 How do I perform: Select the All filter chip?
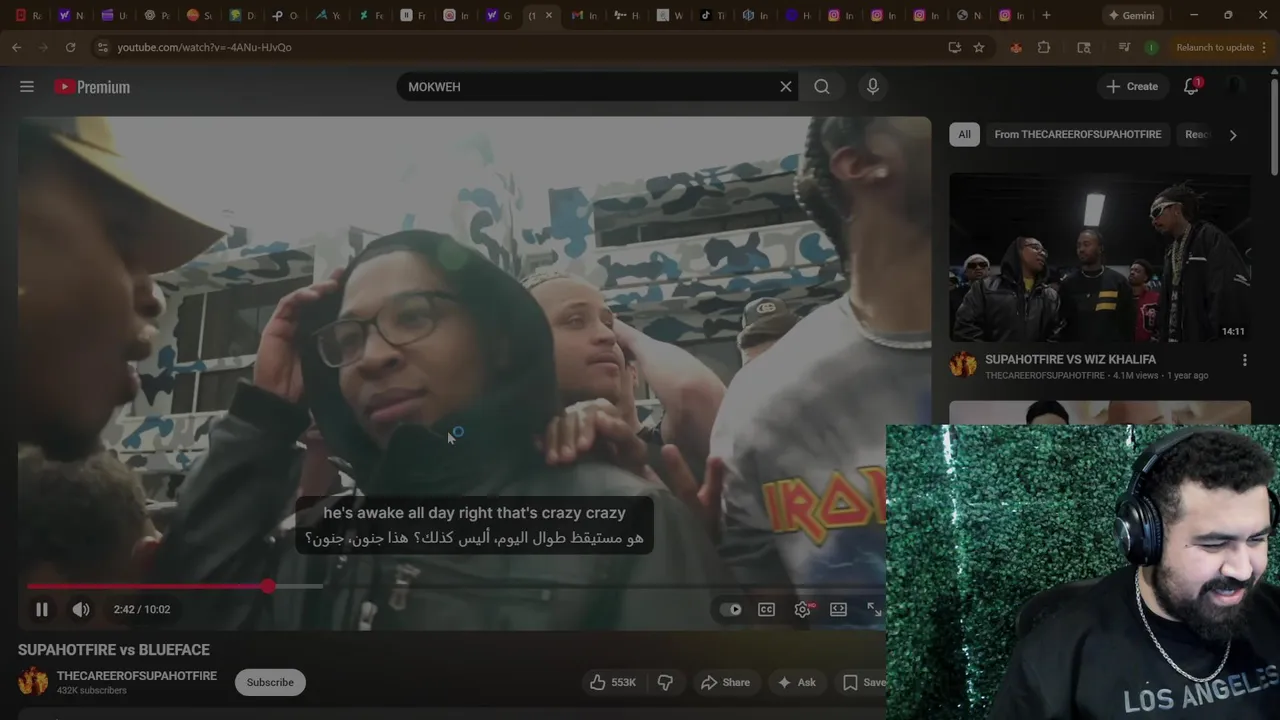[x=964, y=134]
